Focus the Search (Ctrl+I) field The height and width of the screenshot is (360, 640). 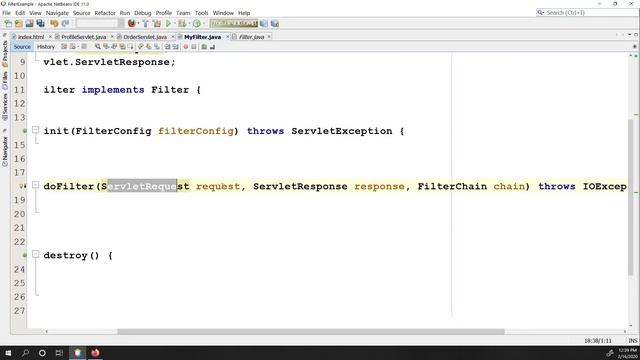click(587, 13)
